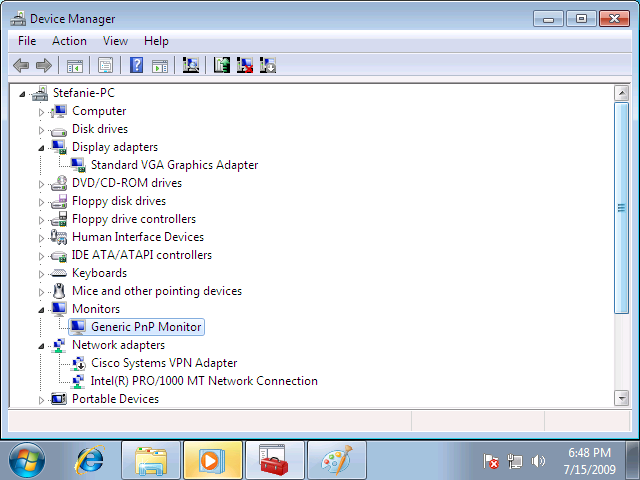
Task: Collapse the Network adapters node
Action: click(42, 345)
